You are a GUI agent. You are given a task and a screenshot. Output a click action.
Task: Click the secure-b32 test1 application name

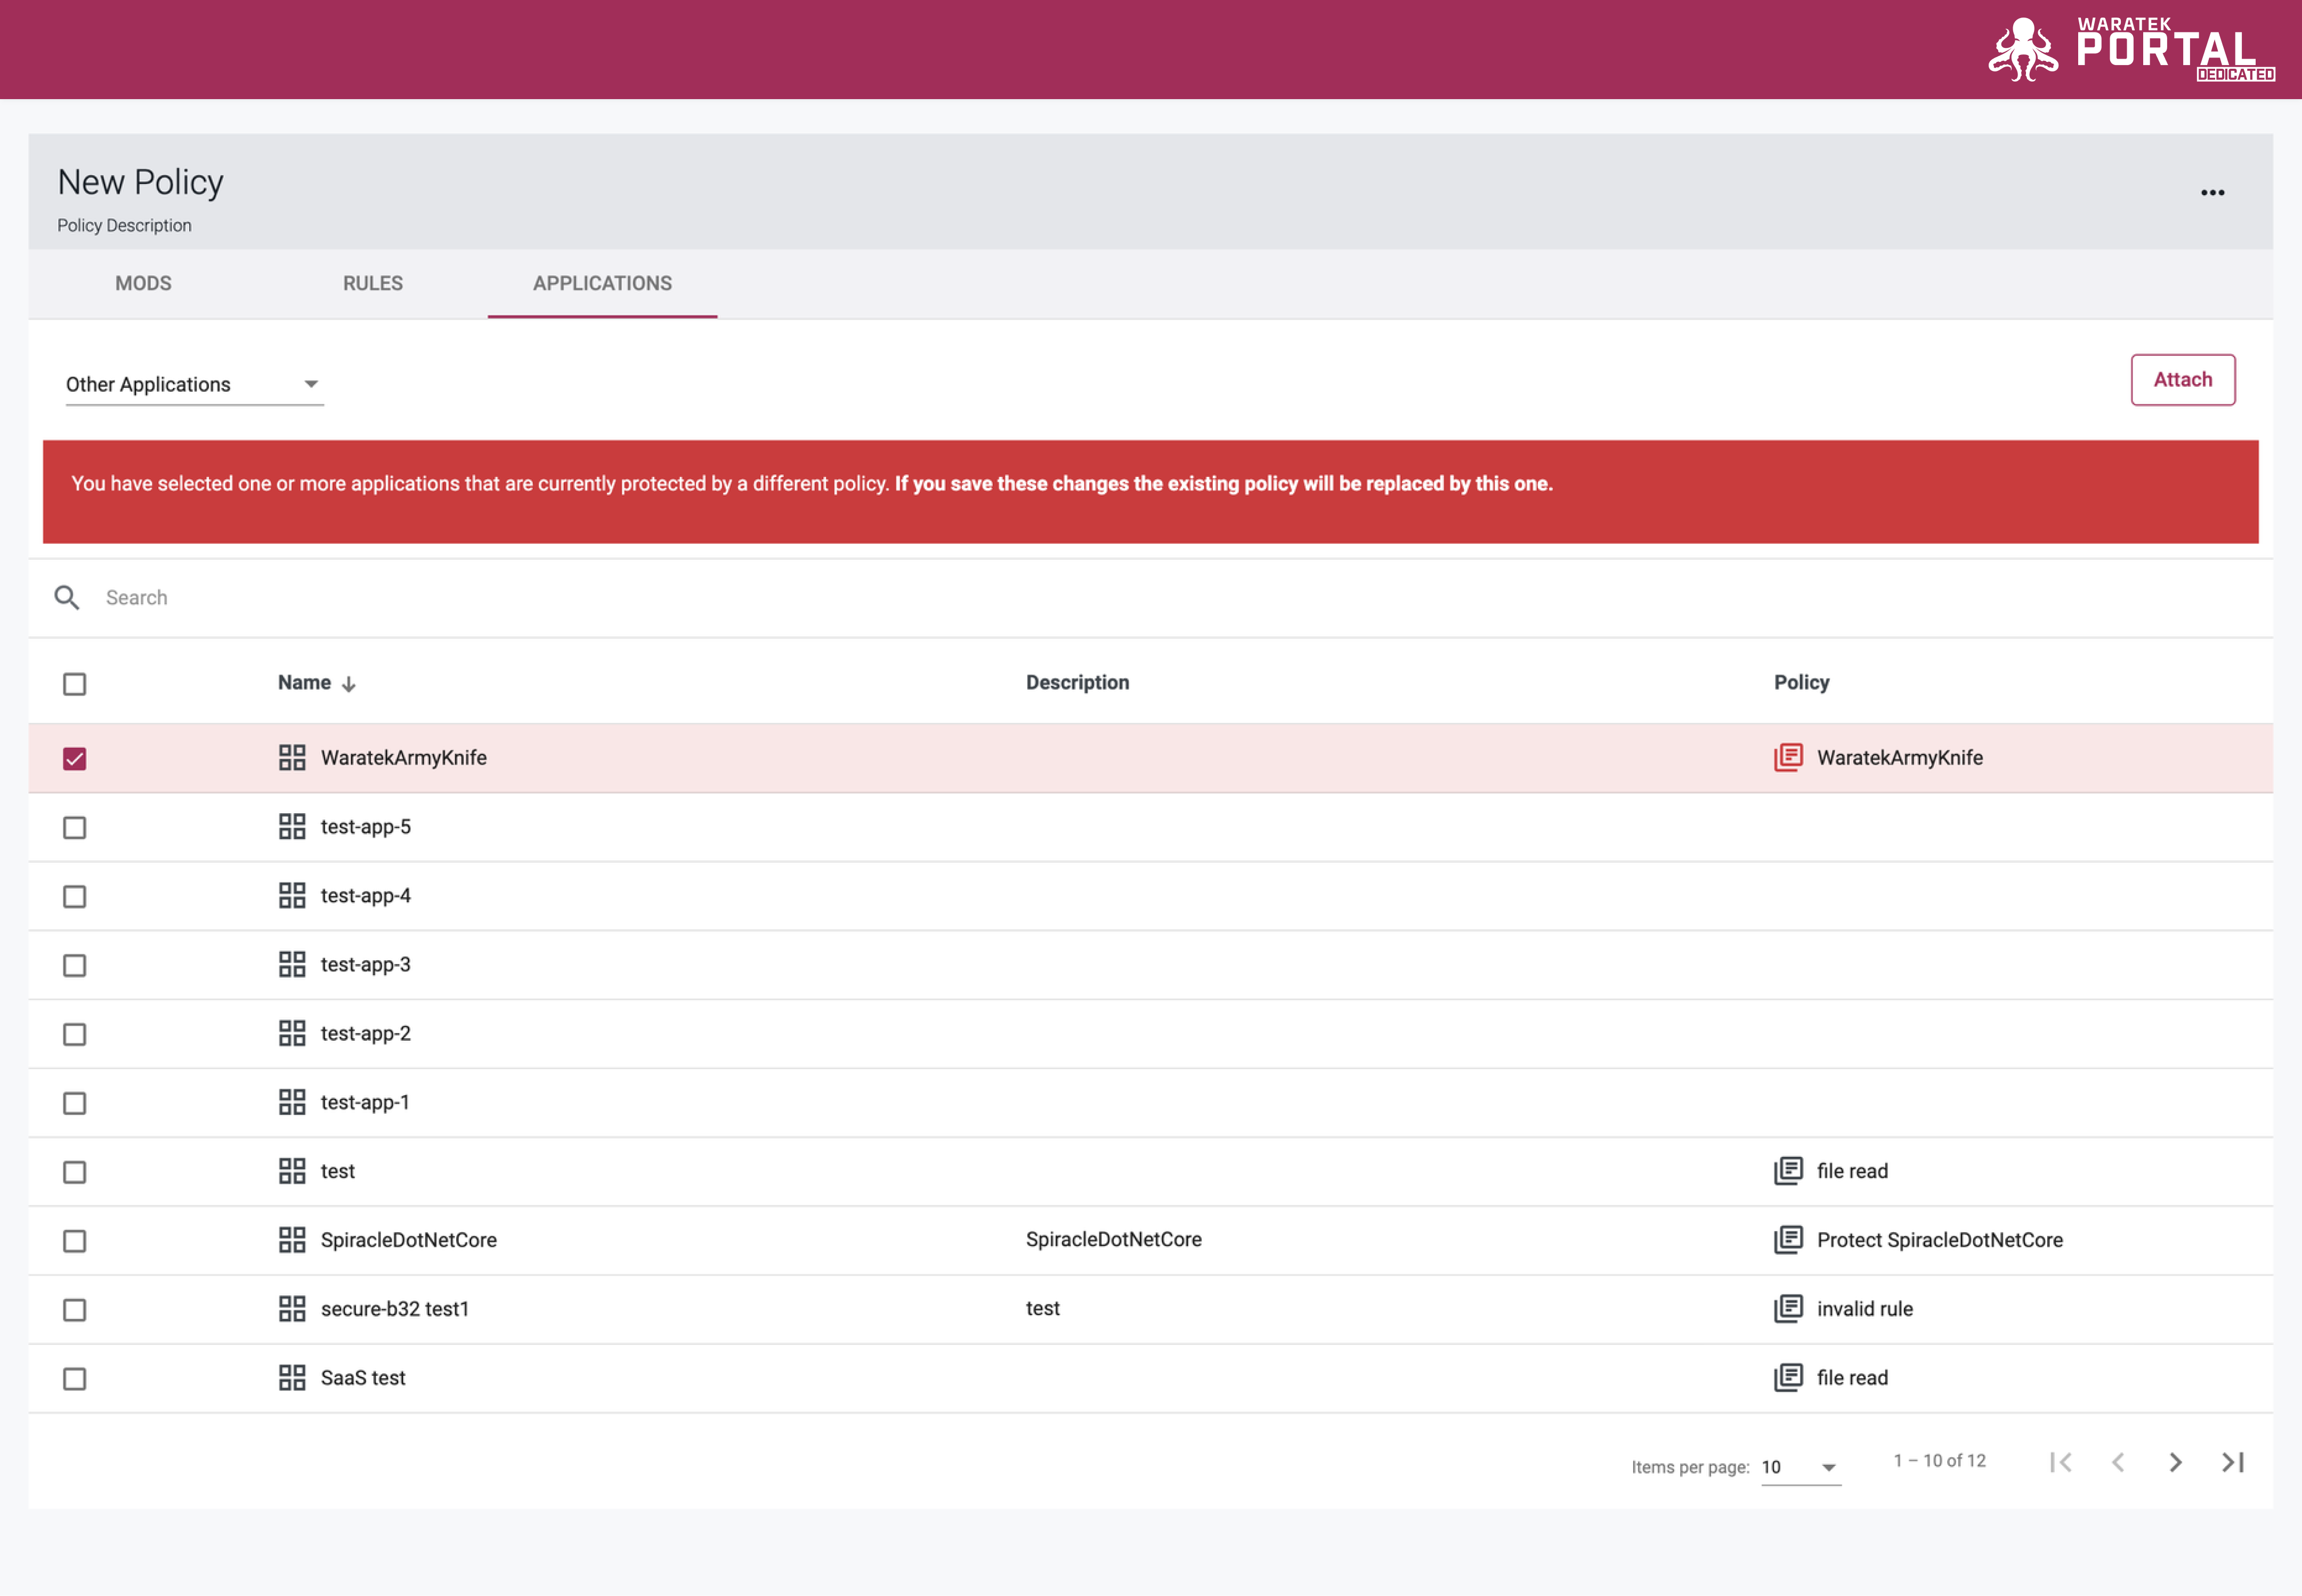[395, 1310]
